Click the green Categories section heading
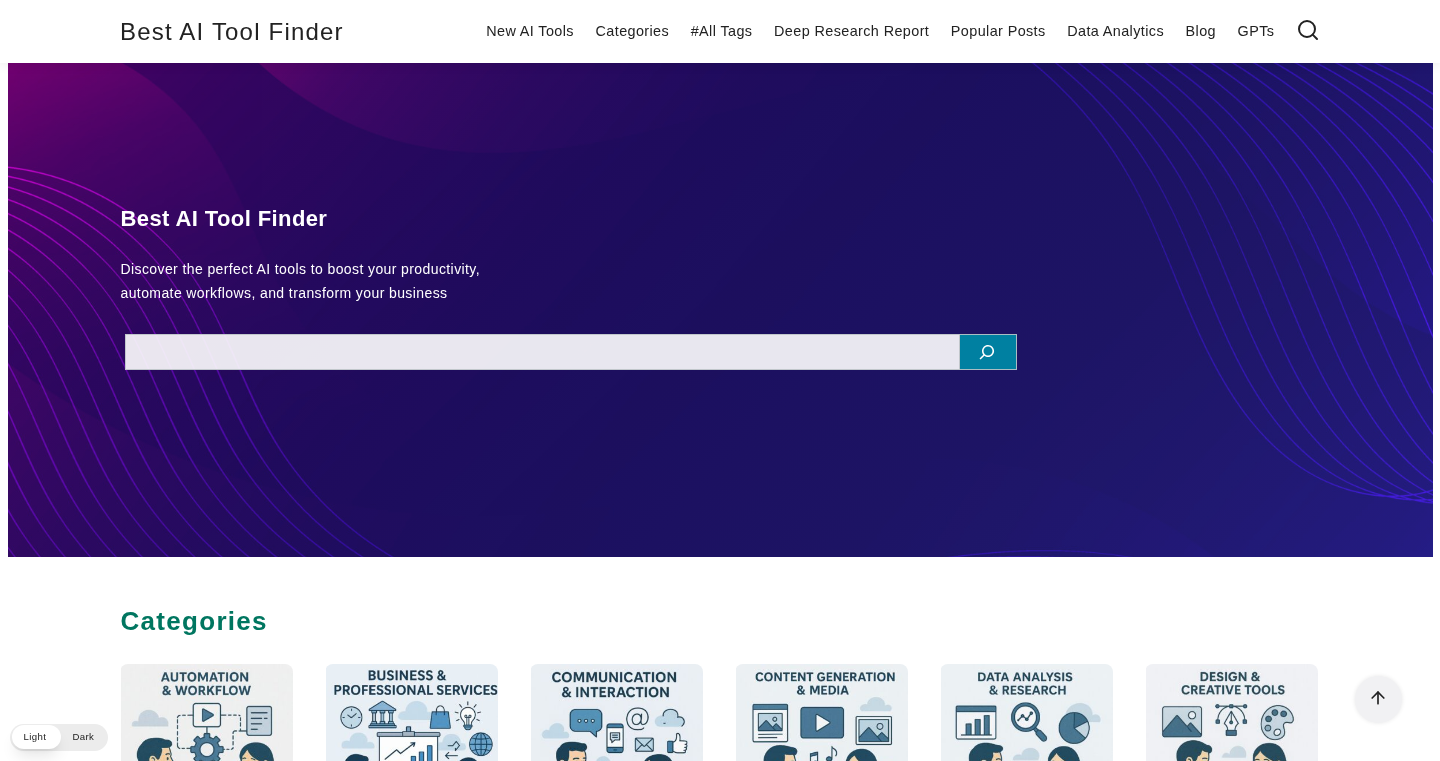This screenshot has height=761, width=1440. (x=194, y=621)
